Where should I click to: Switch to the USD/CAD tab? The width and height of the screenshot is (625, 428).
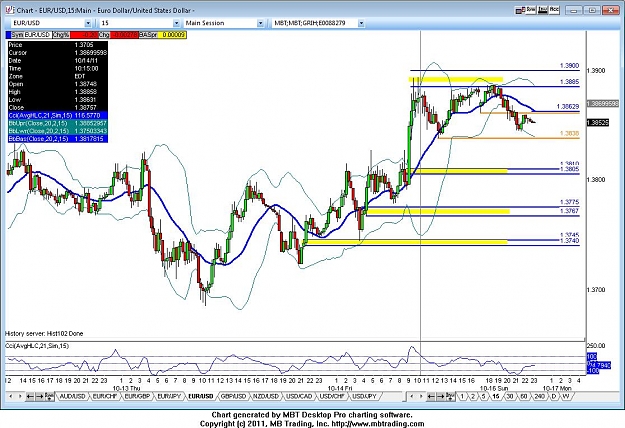(x=299, y=397)
